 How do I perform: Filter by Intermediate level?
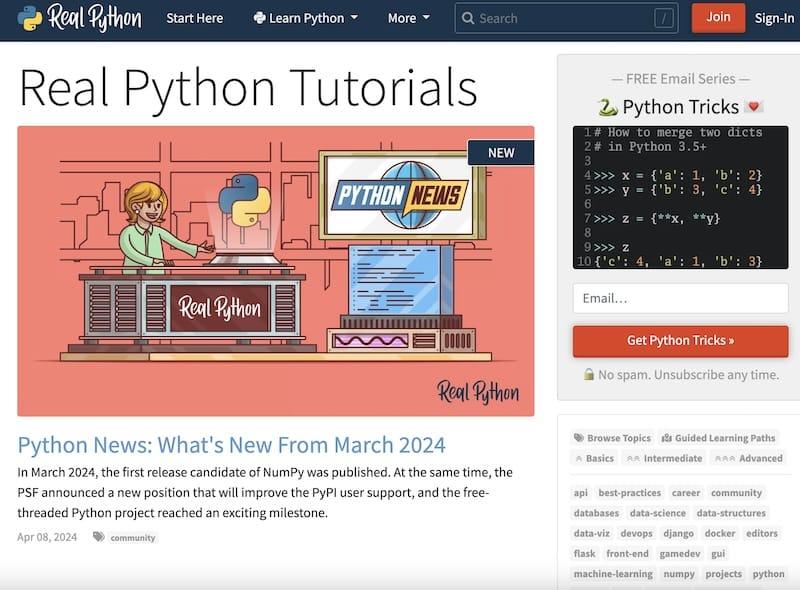[665, 458]
